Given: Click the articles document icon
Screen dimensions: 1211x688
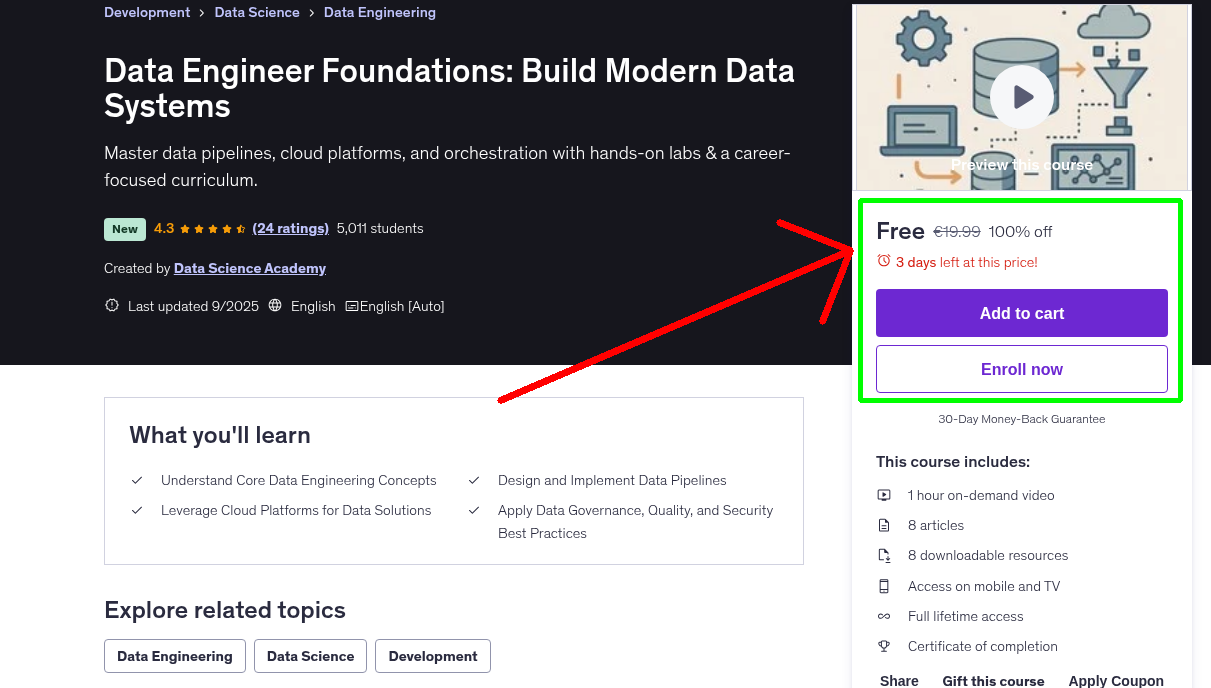Looking at the screenshot, I should coord(884,525).
